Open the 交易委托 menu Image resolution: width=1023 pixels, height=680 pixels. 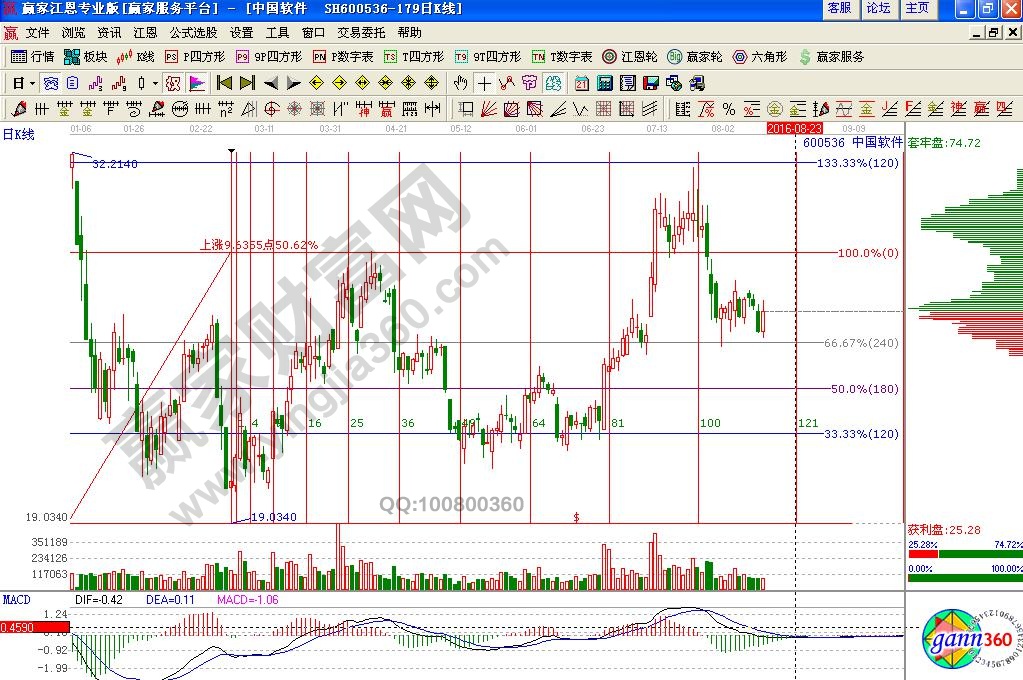click(x=361, y=33)
